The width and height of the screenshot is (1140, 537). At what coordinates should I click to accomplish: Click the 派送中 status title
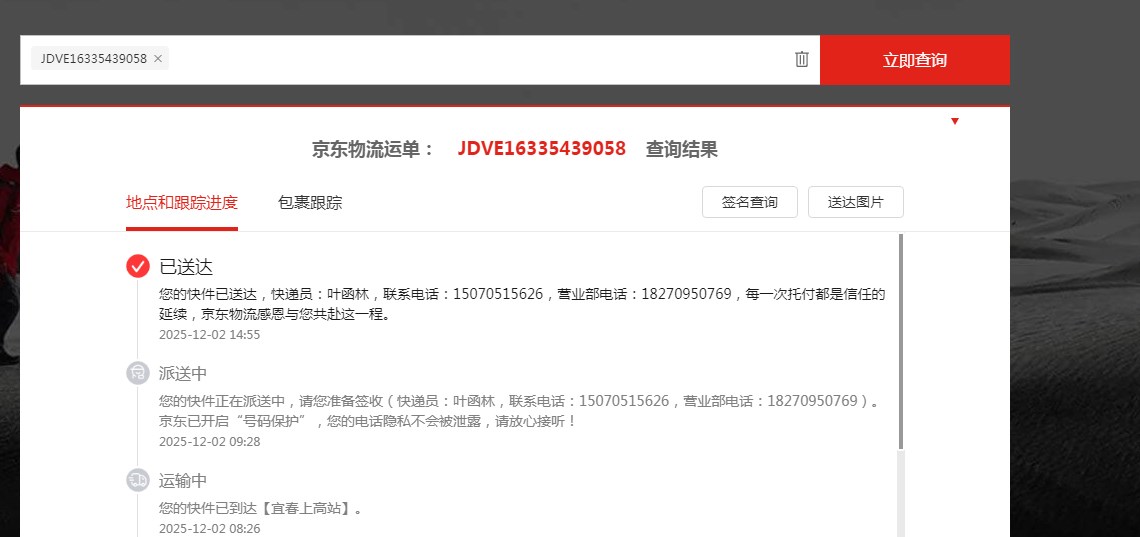click(x=183, y=374)
